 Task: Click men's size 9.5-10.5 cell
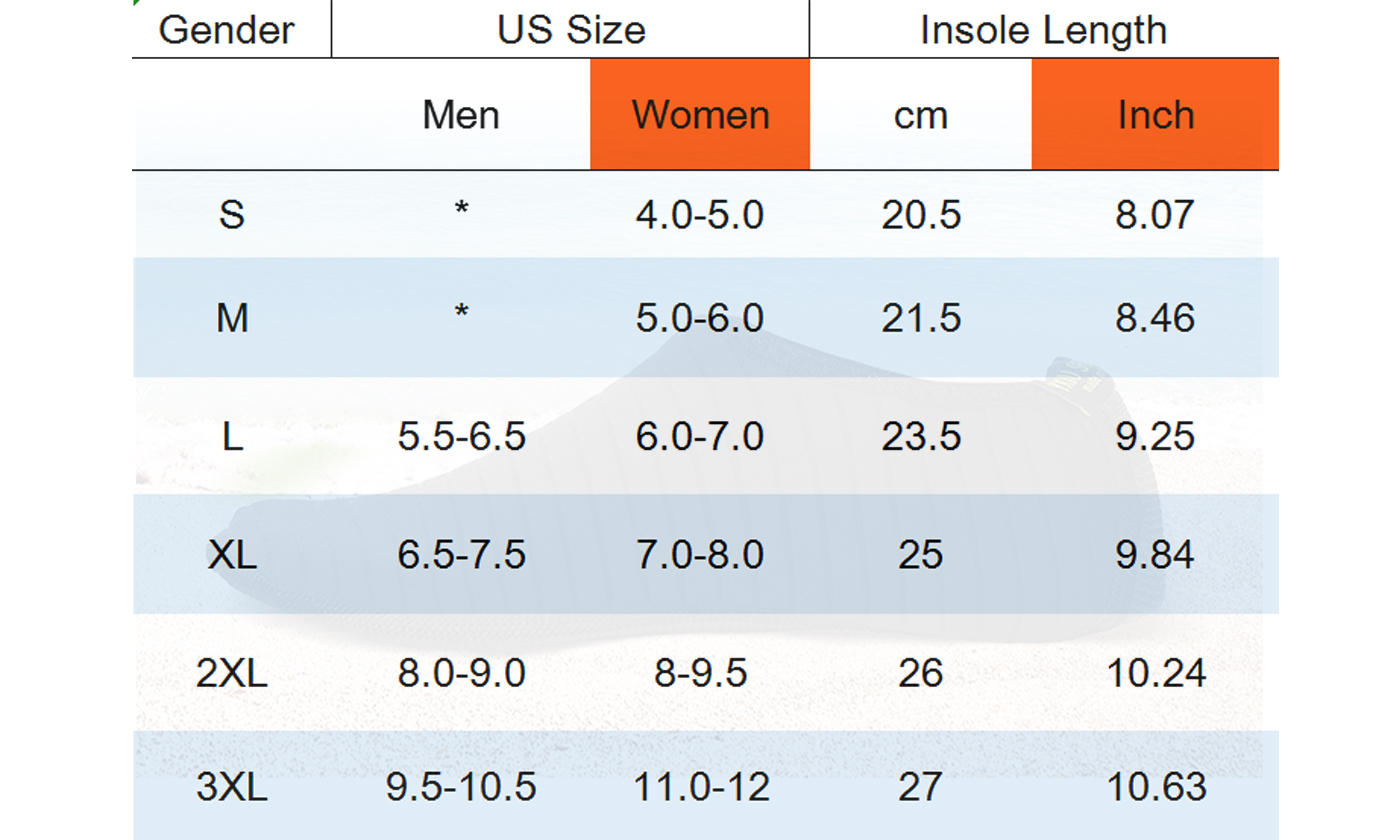pos(461,787)
